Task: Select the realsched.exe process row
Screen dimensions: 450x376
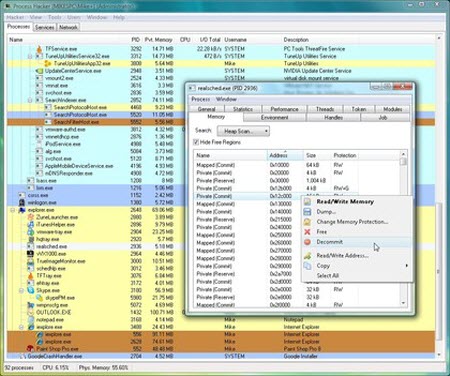Action: pyautogui.click(x=221, y=247)
